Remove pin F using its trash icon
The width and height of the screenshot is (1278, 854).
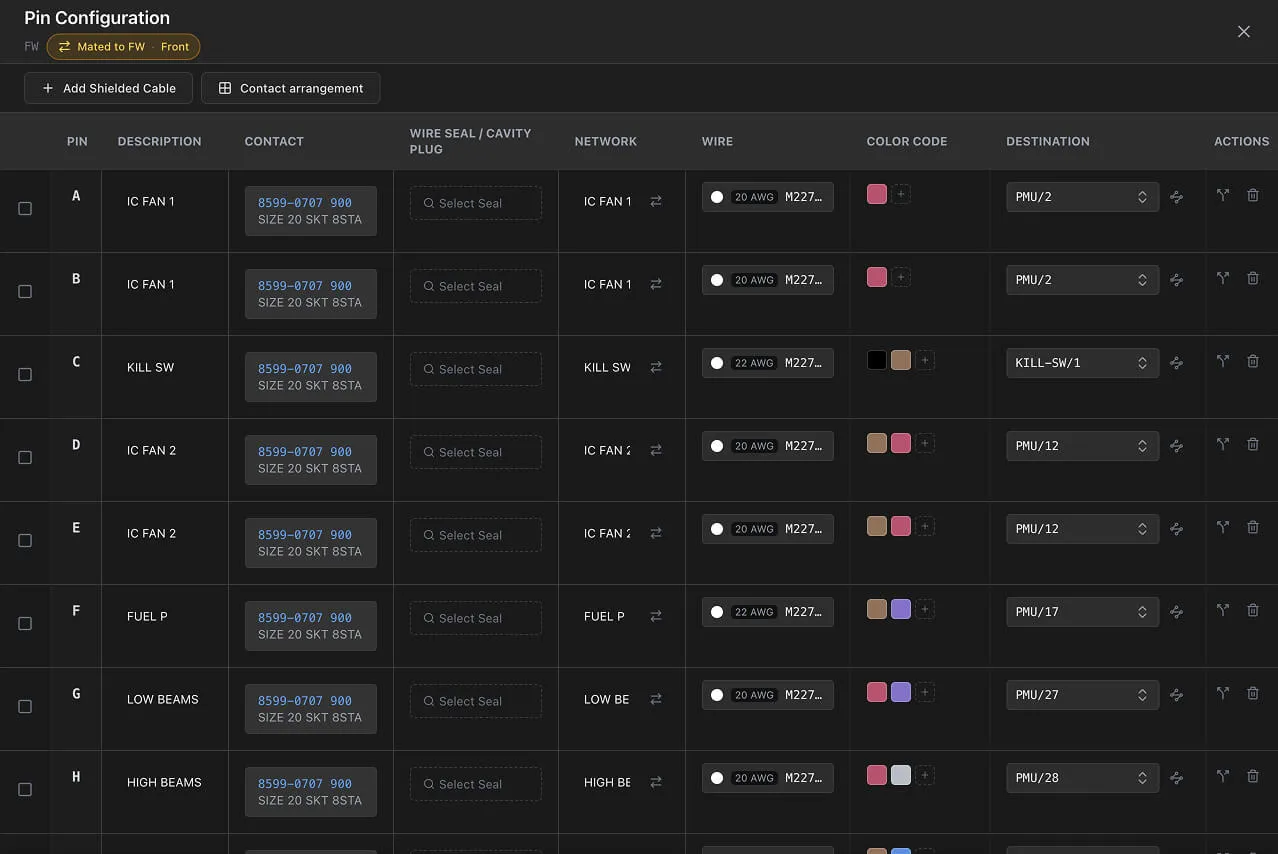pos(1252,611)
